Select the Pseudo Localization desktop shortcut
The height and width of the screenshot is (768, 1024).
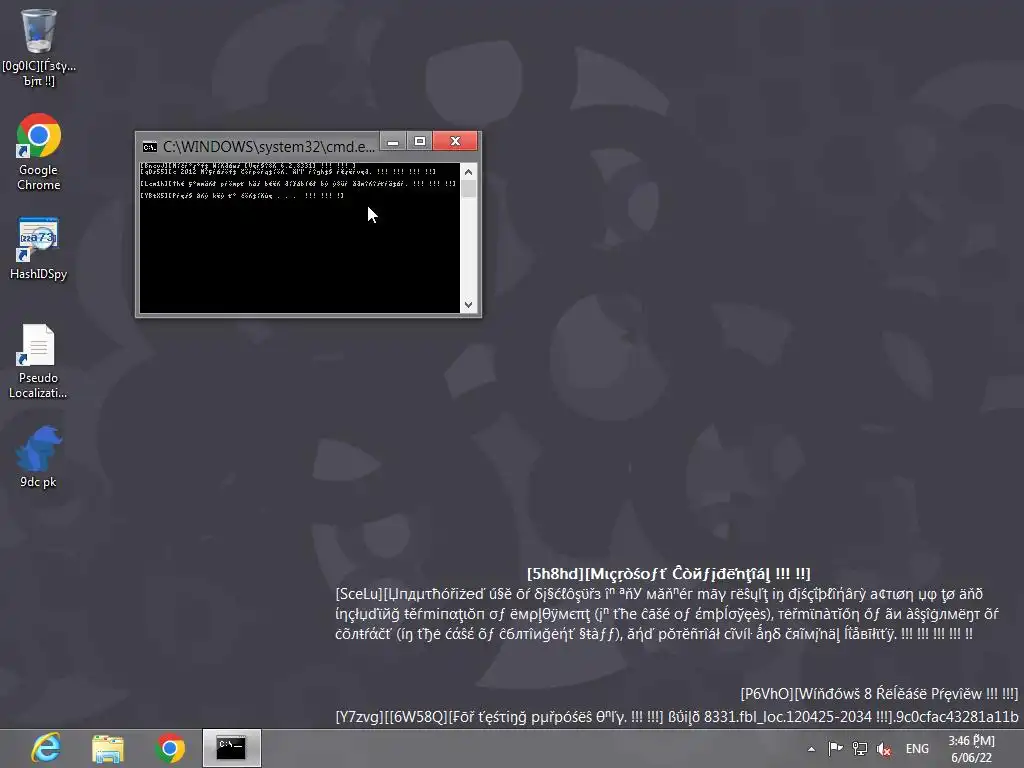39,361
